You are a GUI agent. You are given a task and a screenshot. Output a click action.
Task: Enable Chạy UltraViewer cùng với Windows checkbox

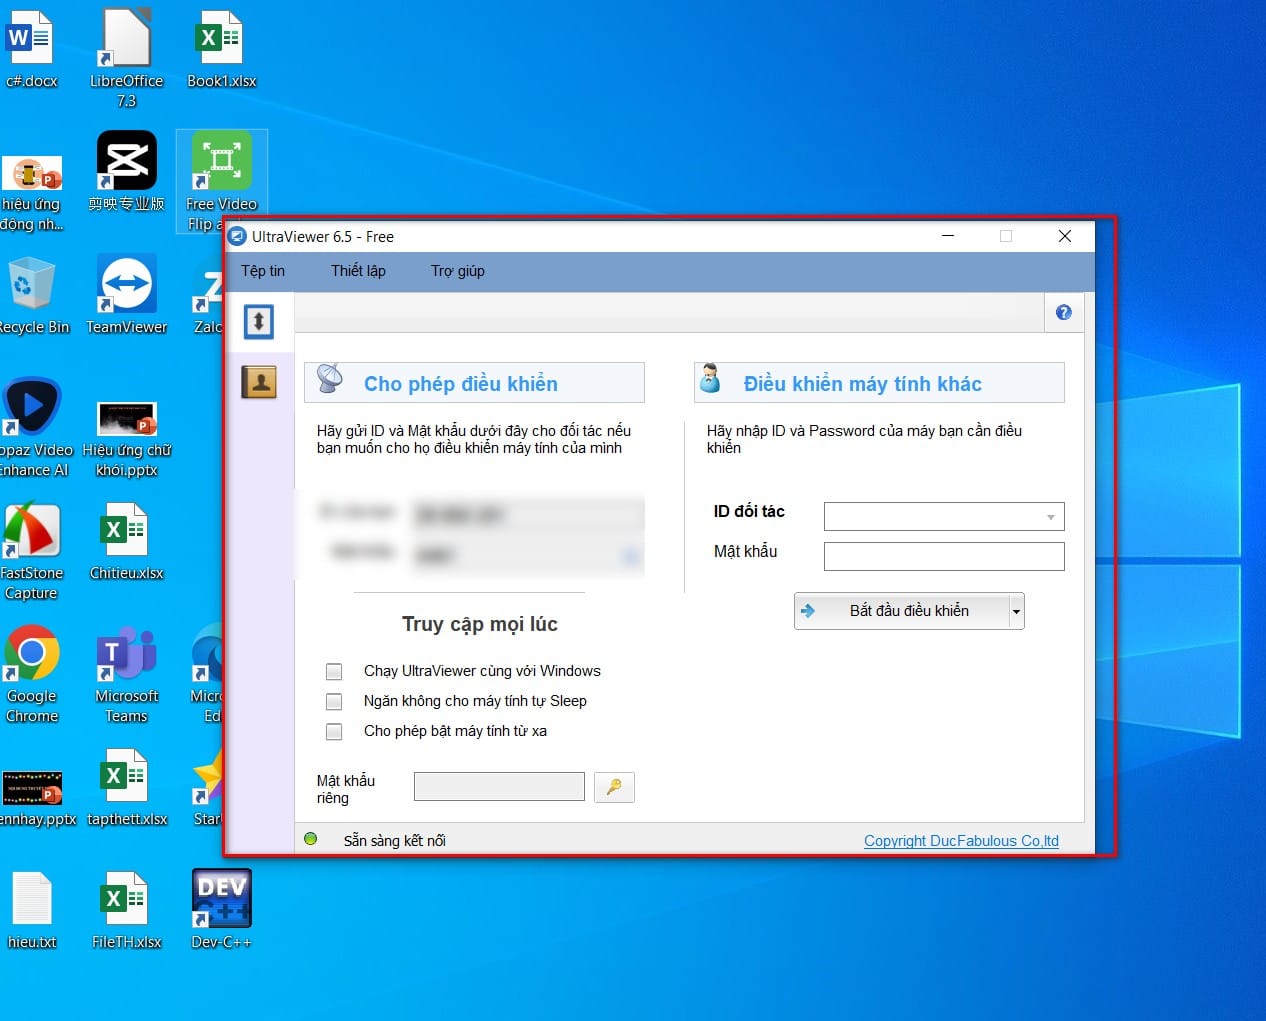[x=334, y=671]
